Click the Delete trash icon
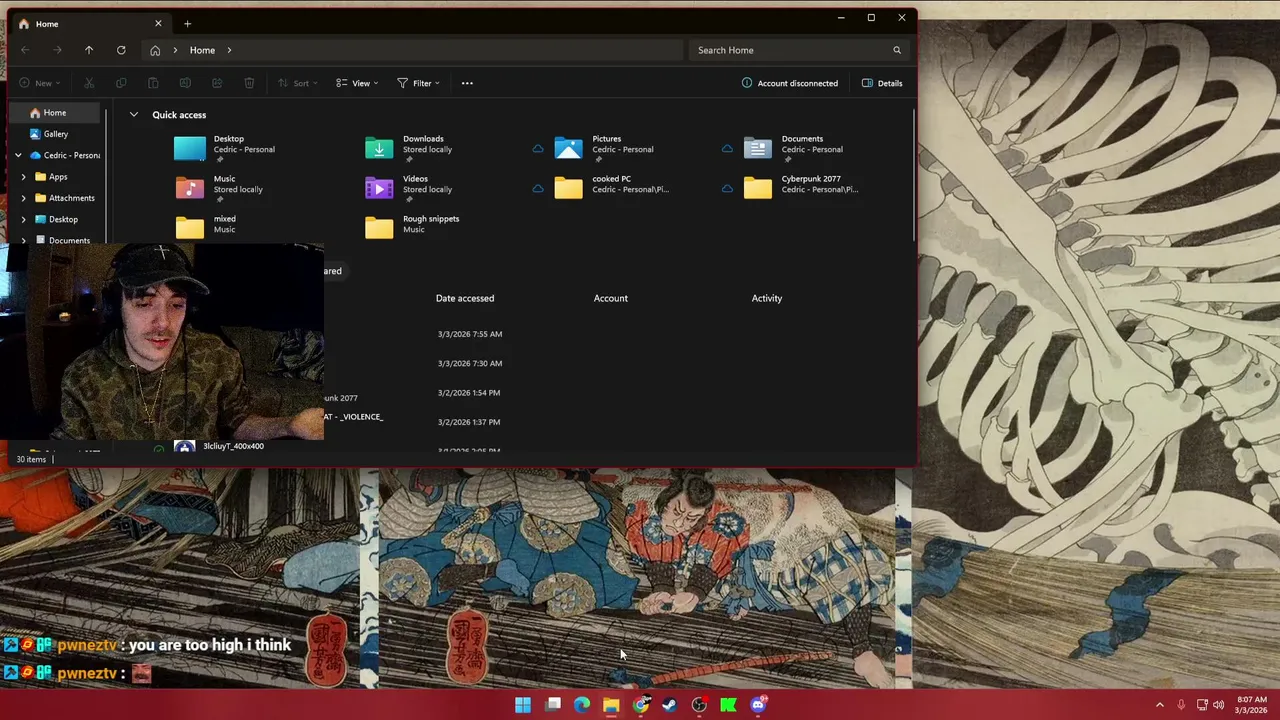 249,83
